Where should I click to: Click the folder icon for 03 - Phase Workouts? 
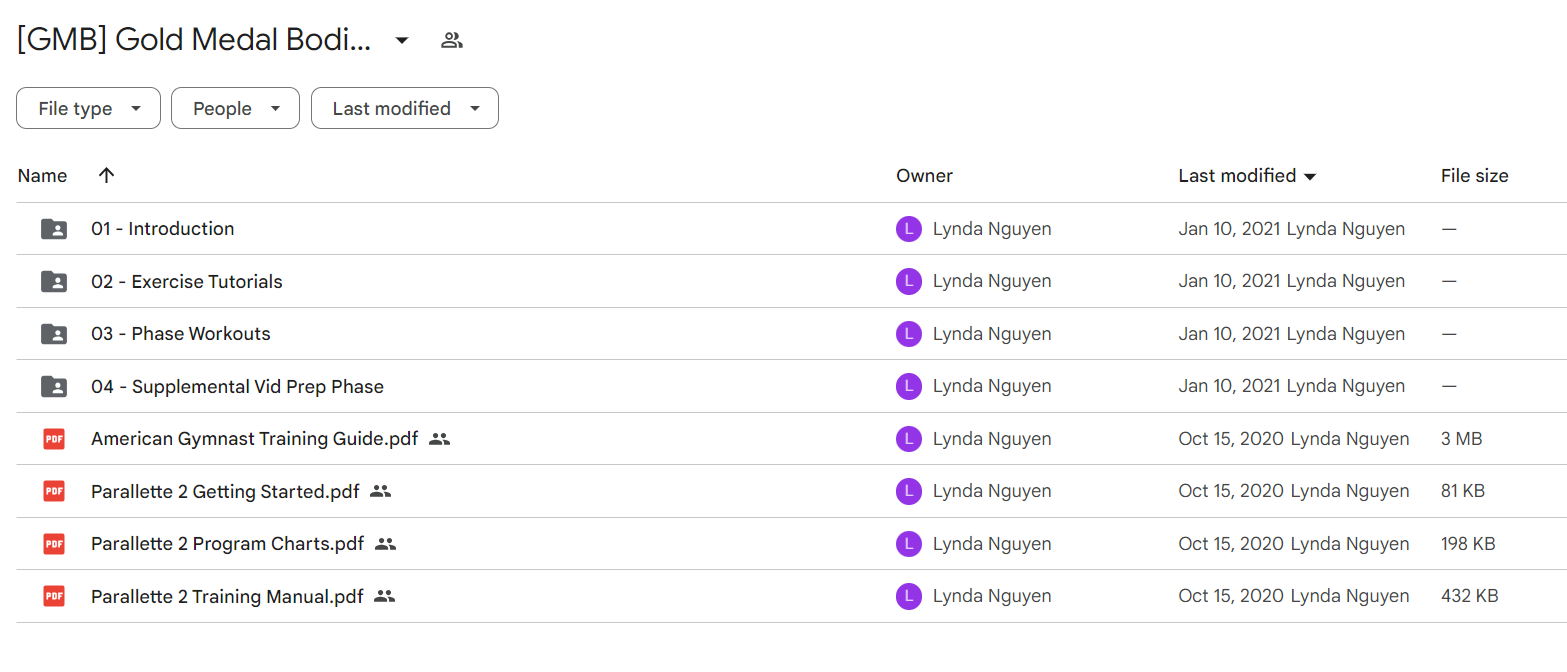click(54, 334)
